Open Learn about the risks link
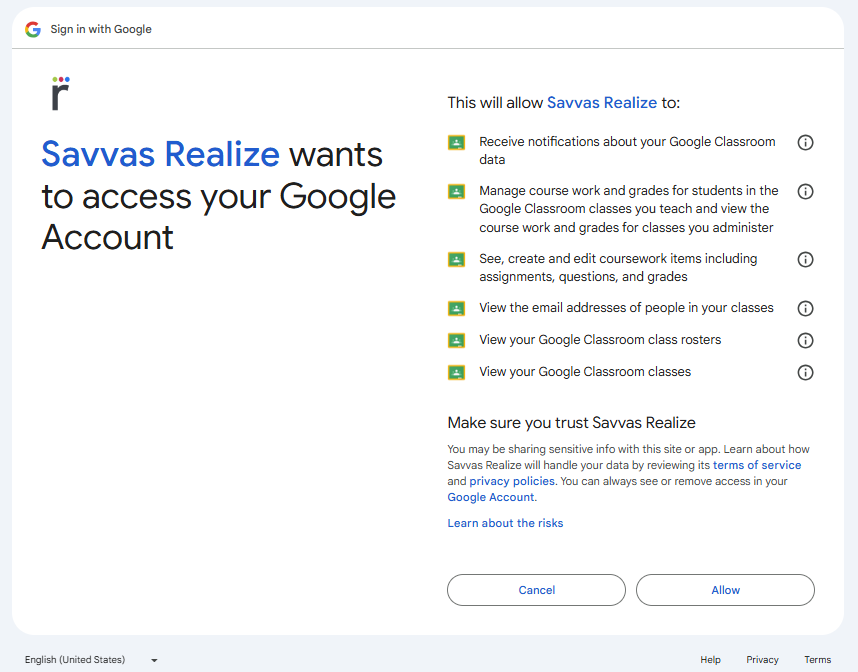Image resolution: width=858 pixels, height=672 pixels. 505,523
